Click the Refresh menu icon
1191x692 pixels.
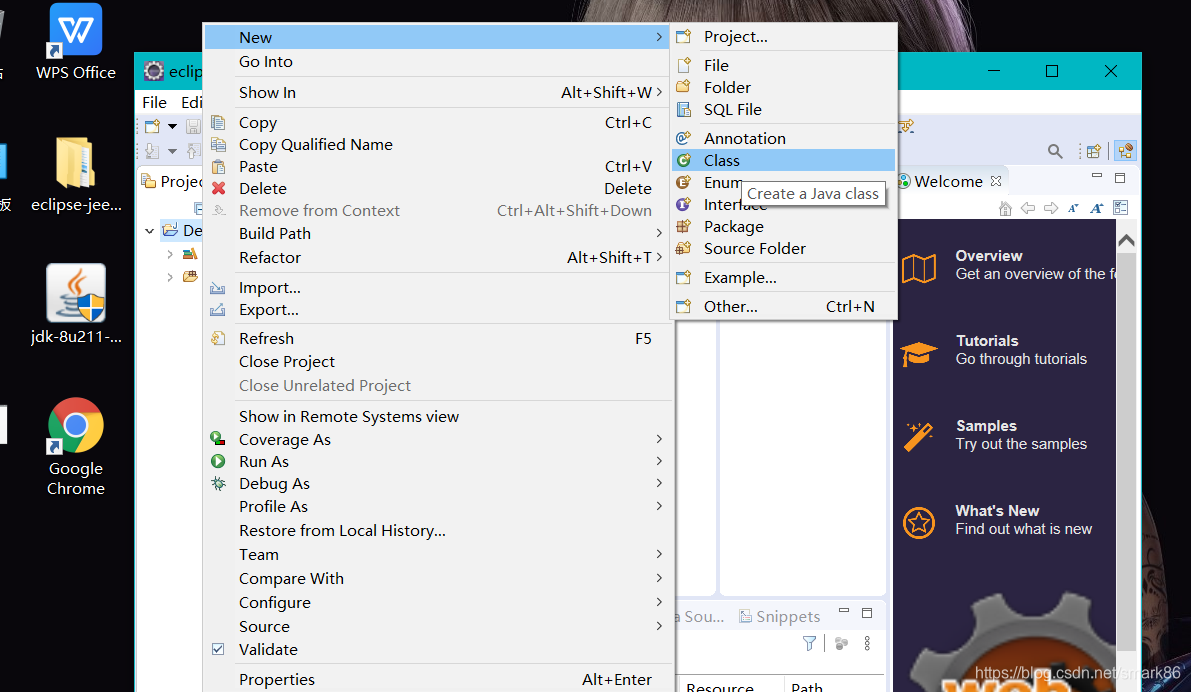[218, 338]
